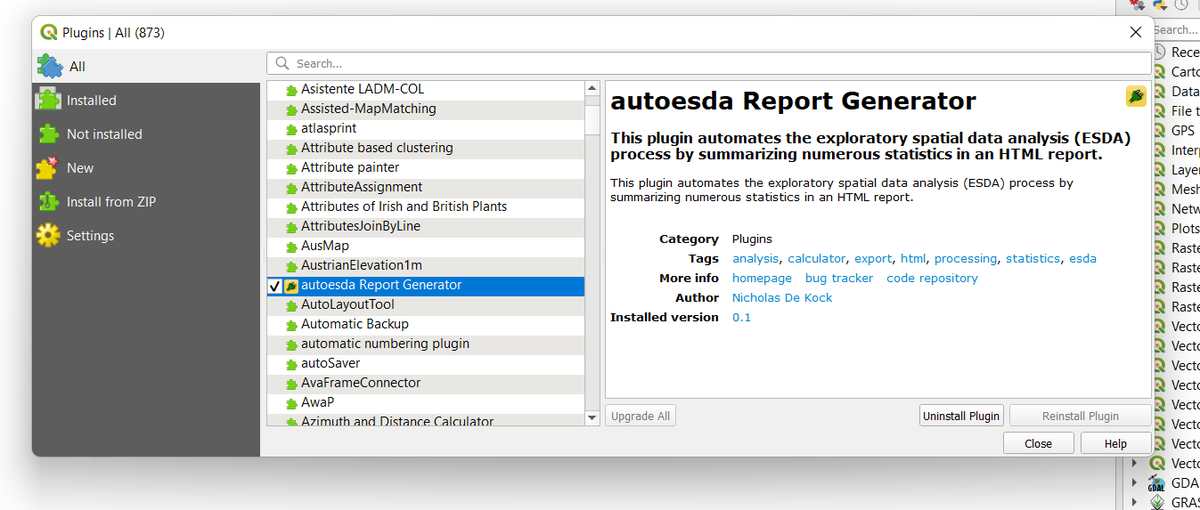Open author Nicholas De Kock link

pyautogui.click(x=782, y=298)
